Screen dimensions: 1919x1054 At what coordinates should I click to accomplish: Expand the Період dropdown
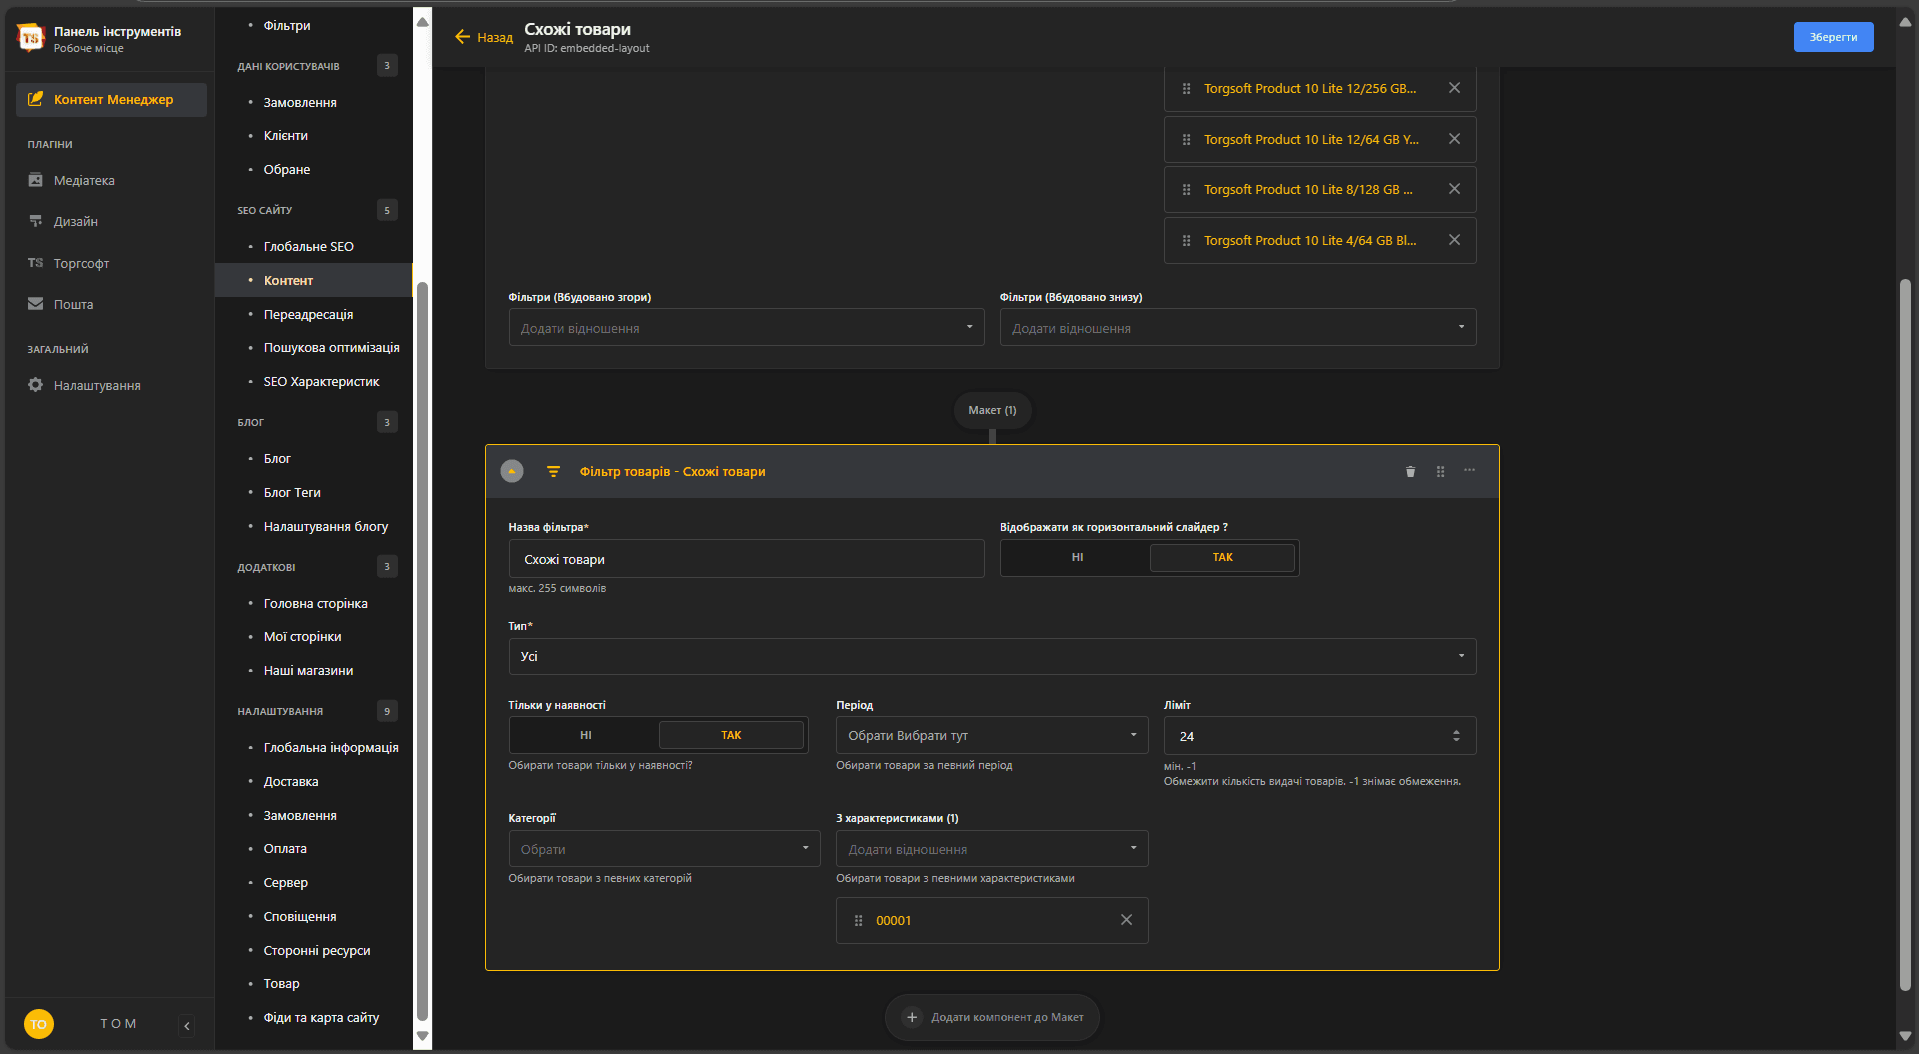click(992, 735)
